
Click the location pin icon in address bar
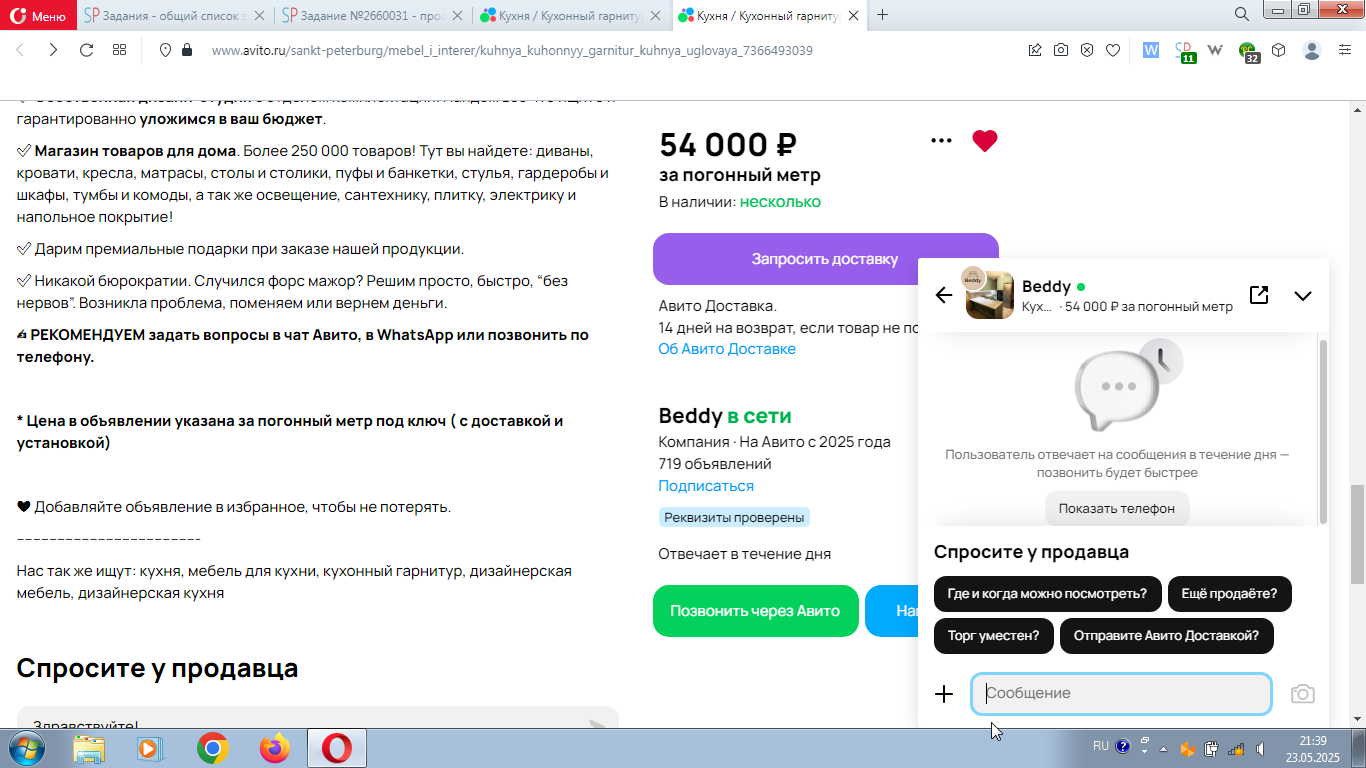coord(165,50)
